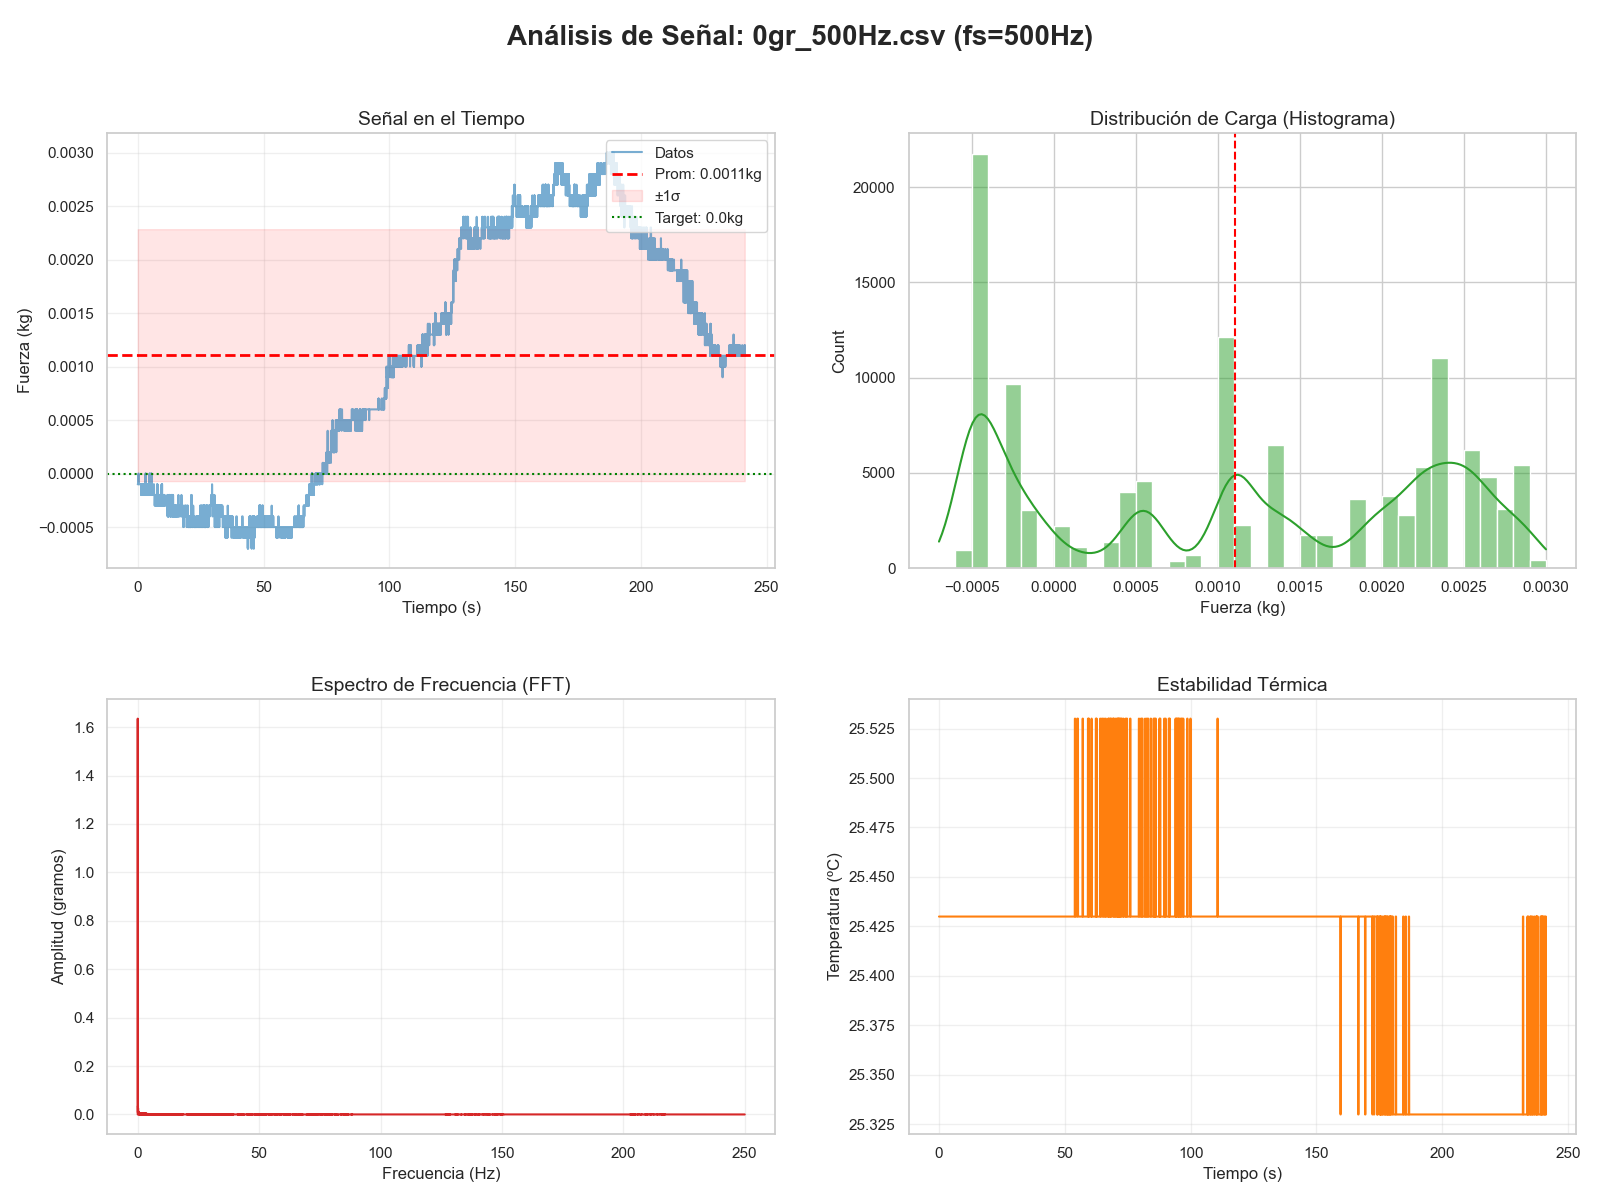Click the 'Fuerza (kg)' x-axis label under the histogram
This screenshot has width=1600, height=1200.
point(1242,607)
